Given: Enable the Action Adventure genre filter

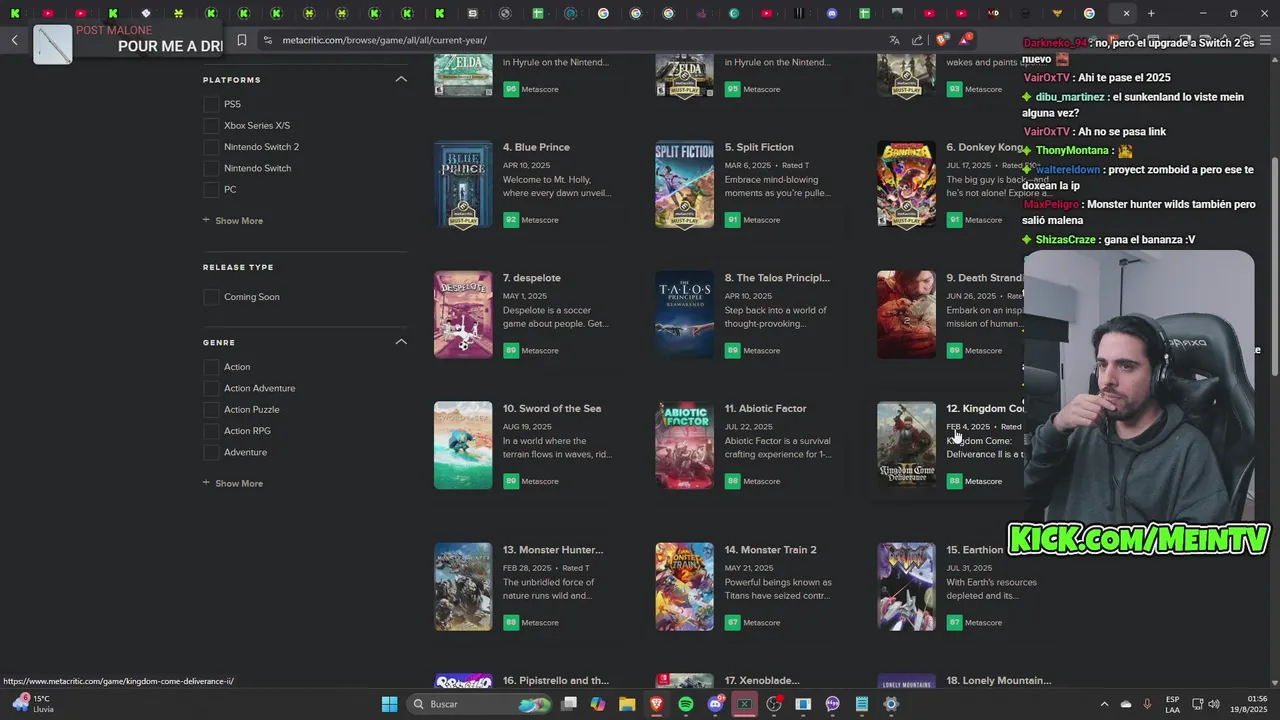Looking at the screenshot, I should pos(211,388).
